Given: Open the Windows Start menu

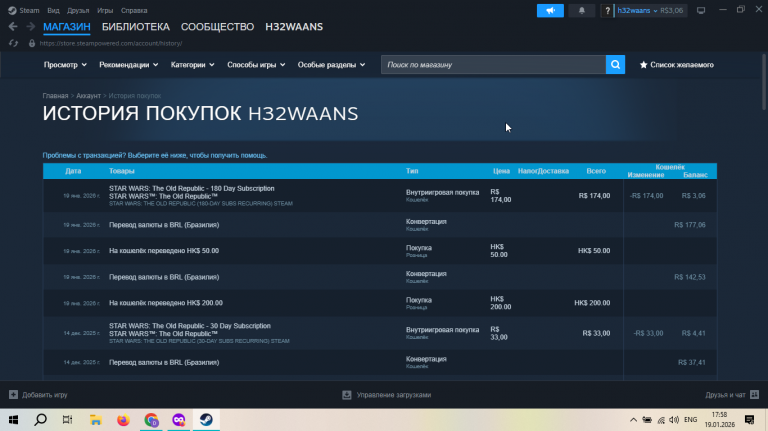Looking at the screenshot, I should 13,420.
